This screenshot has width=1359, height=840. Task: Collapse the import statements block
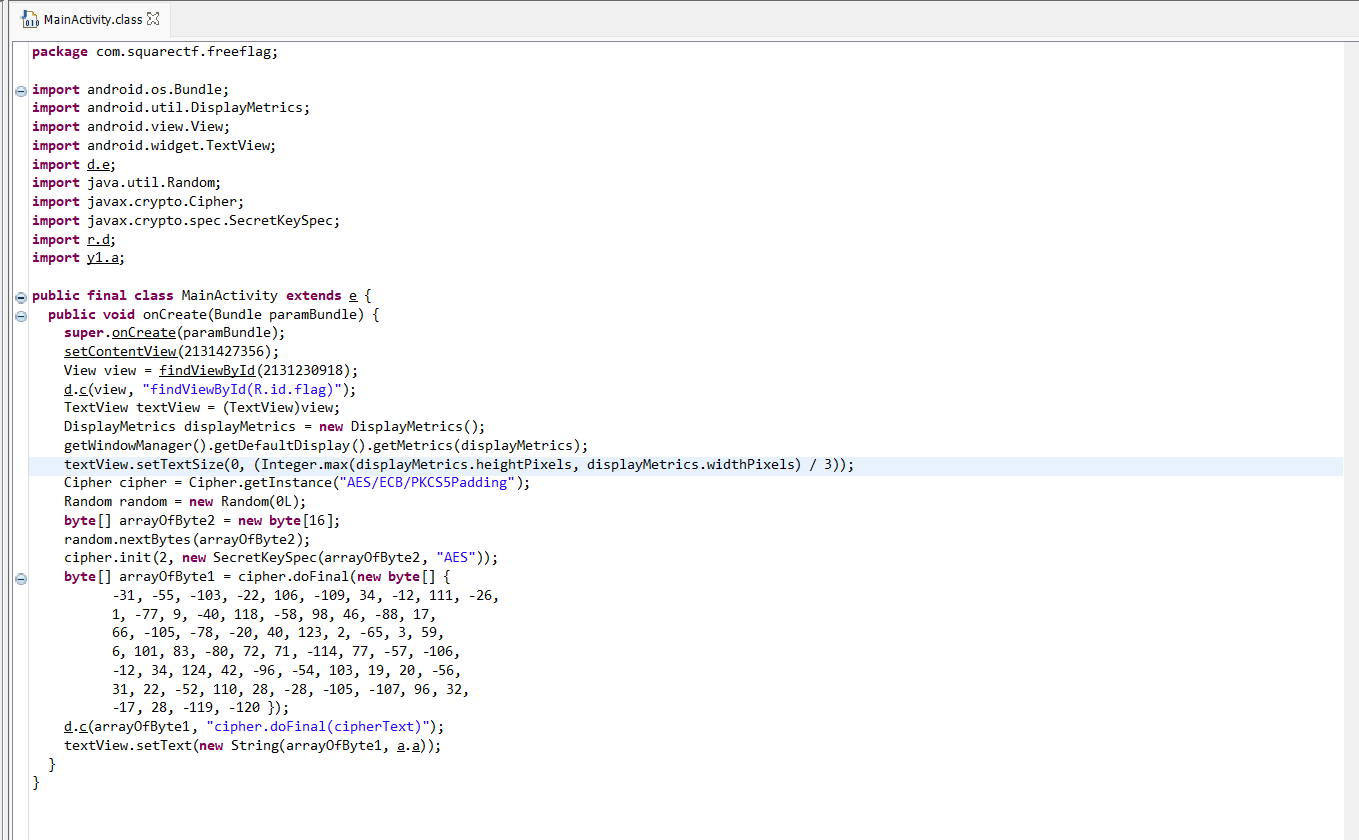(x=21, y=90)
